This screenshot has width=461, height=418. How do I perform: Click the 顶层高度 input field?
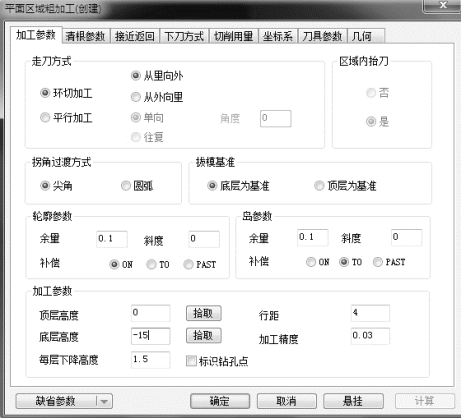pyautogui.click(x=151, y=313)
